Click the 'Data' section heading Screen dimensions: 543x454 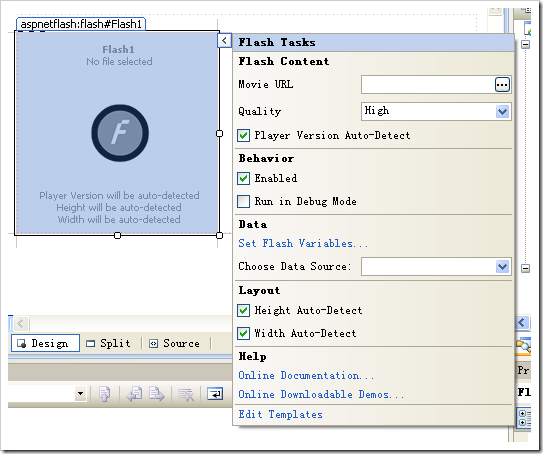pos(253,224)
